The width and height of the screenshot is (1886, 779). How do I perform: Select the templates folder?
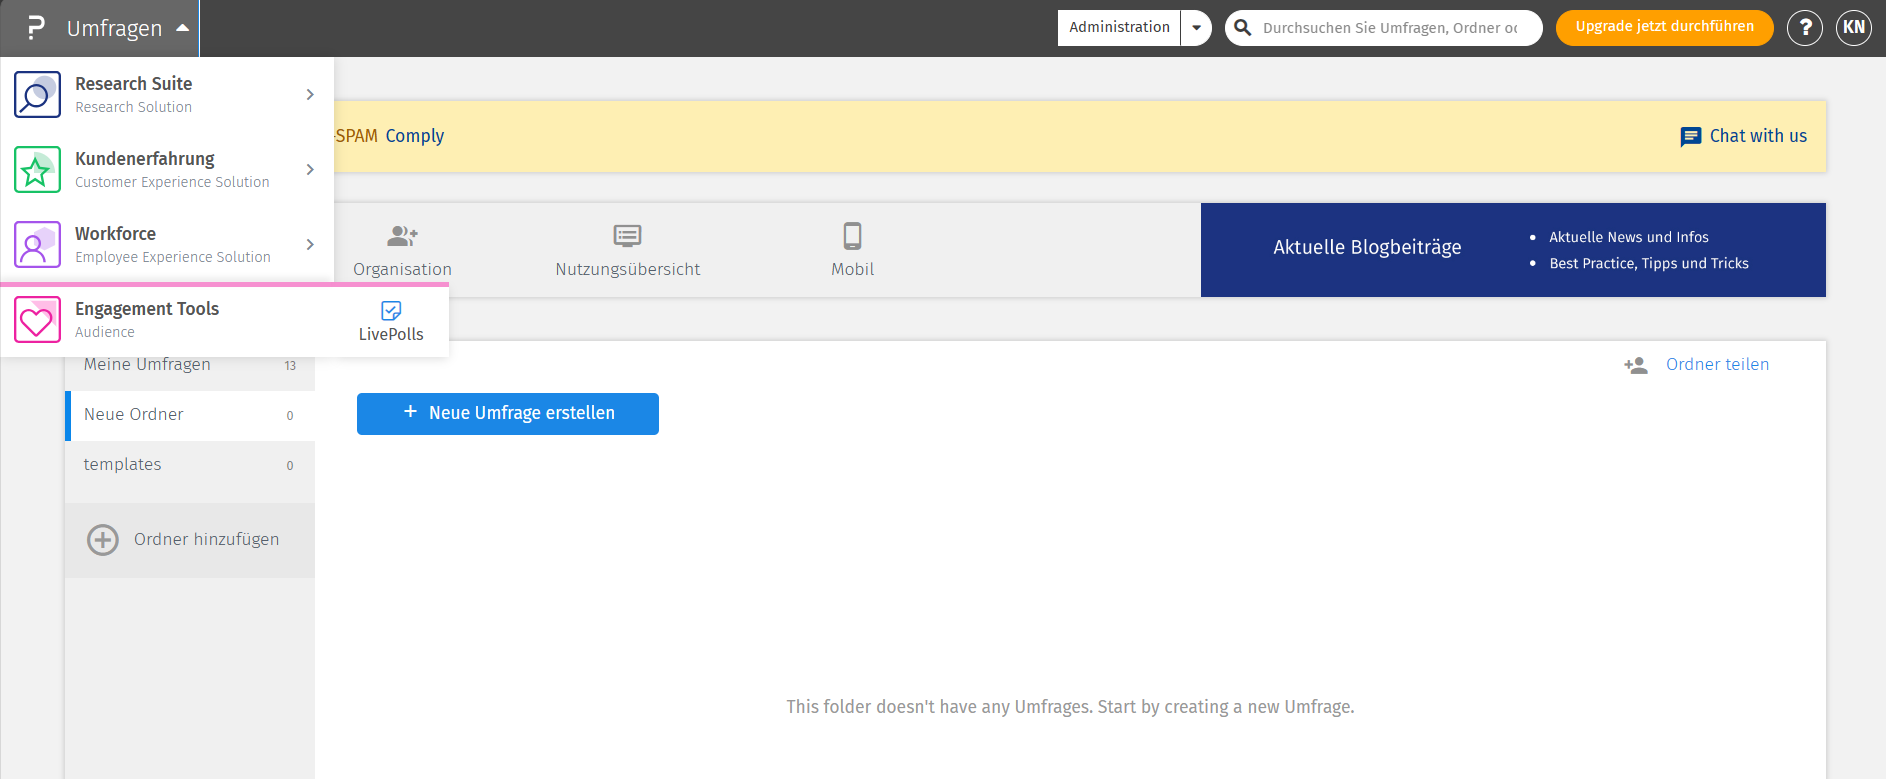coord(190,465)
